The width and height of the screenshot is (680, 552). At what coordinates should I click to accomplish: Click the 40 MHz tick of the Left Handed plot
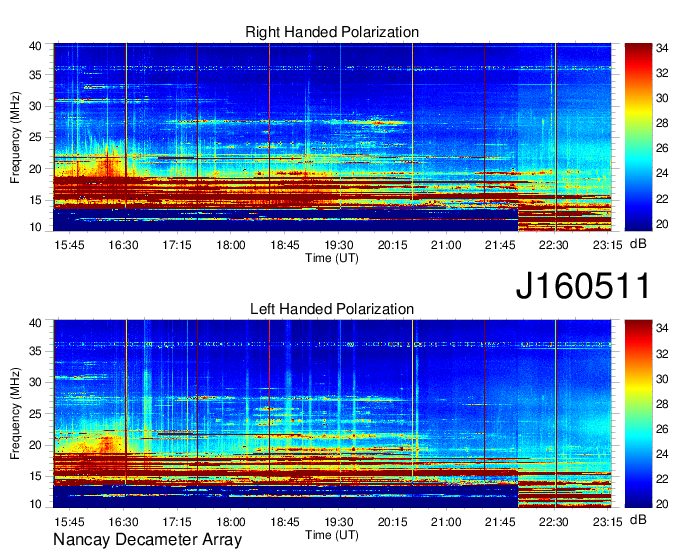[x=35, y=323]
